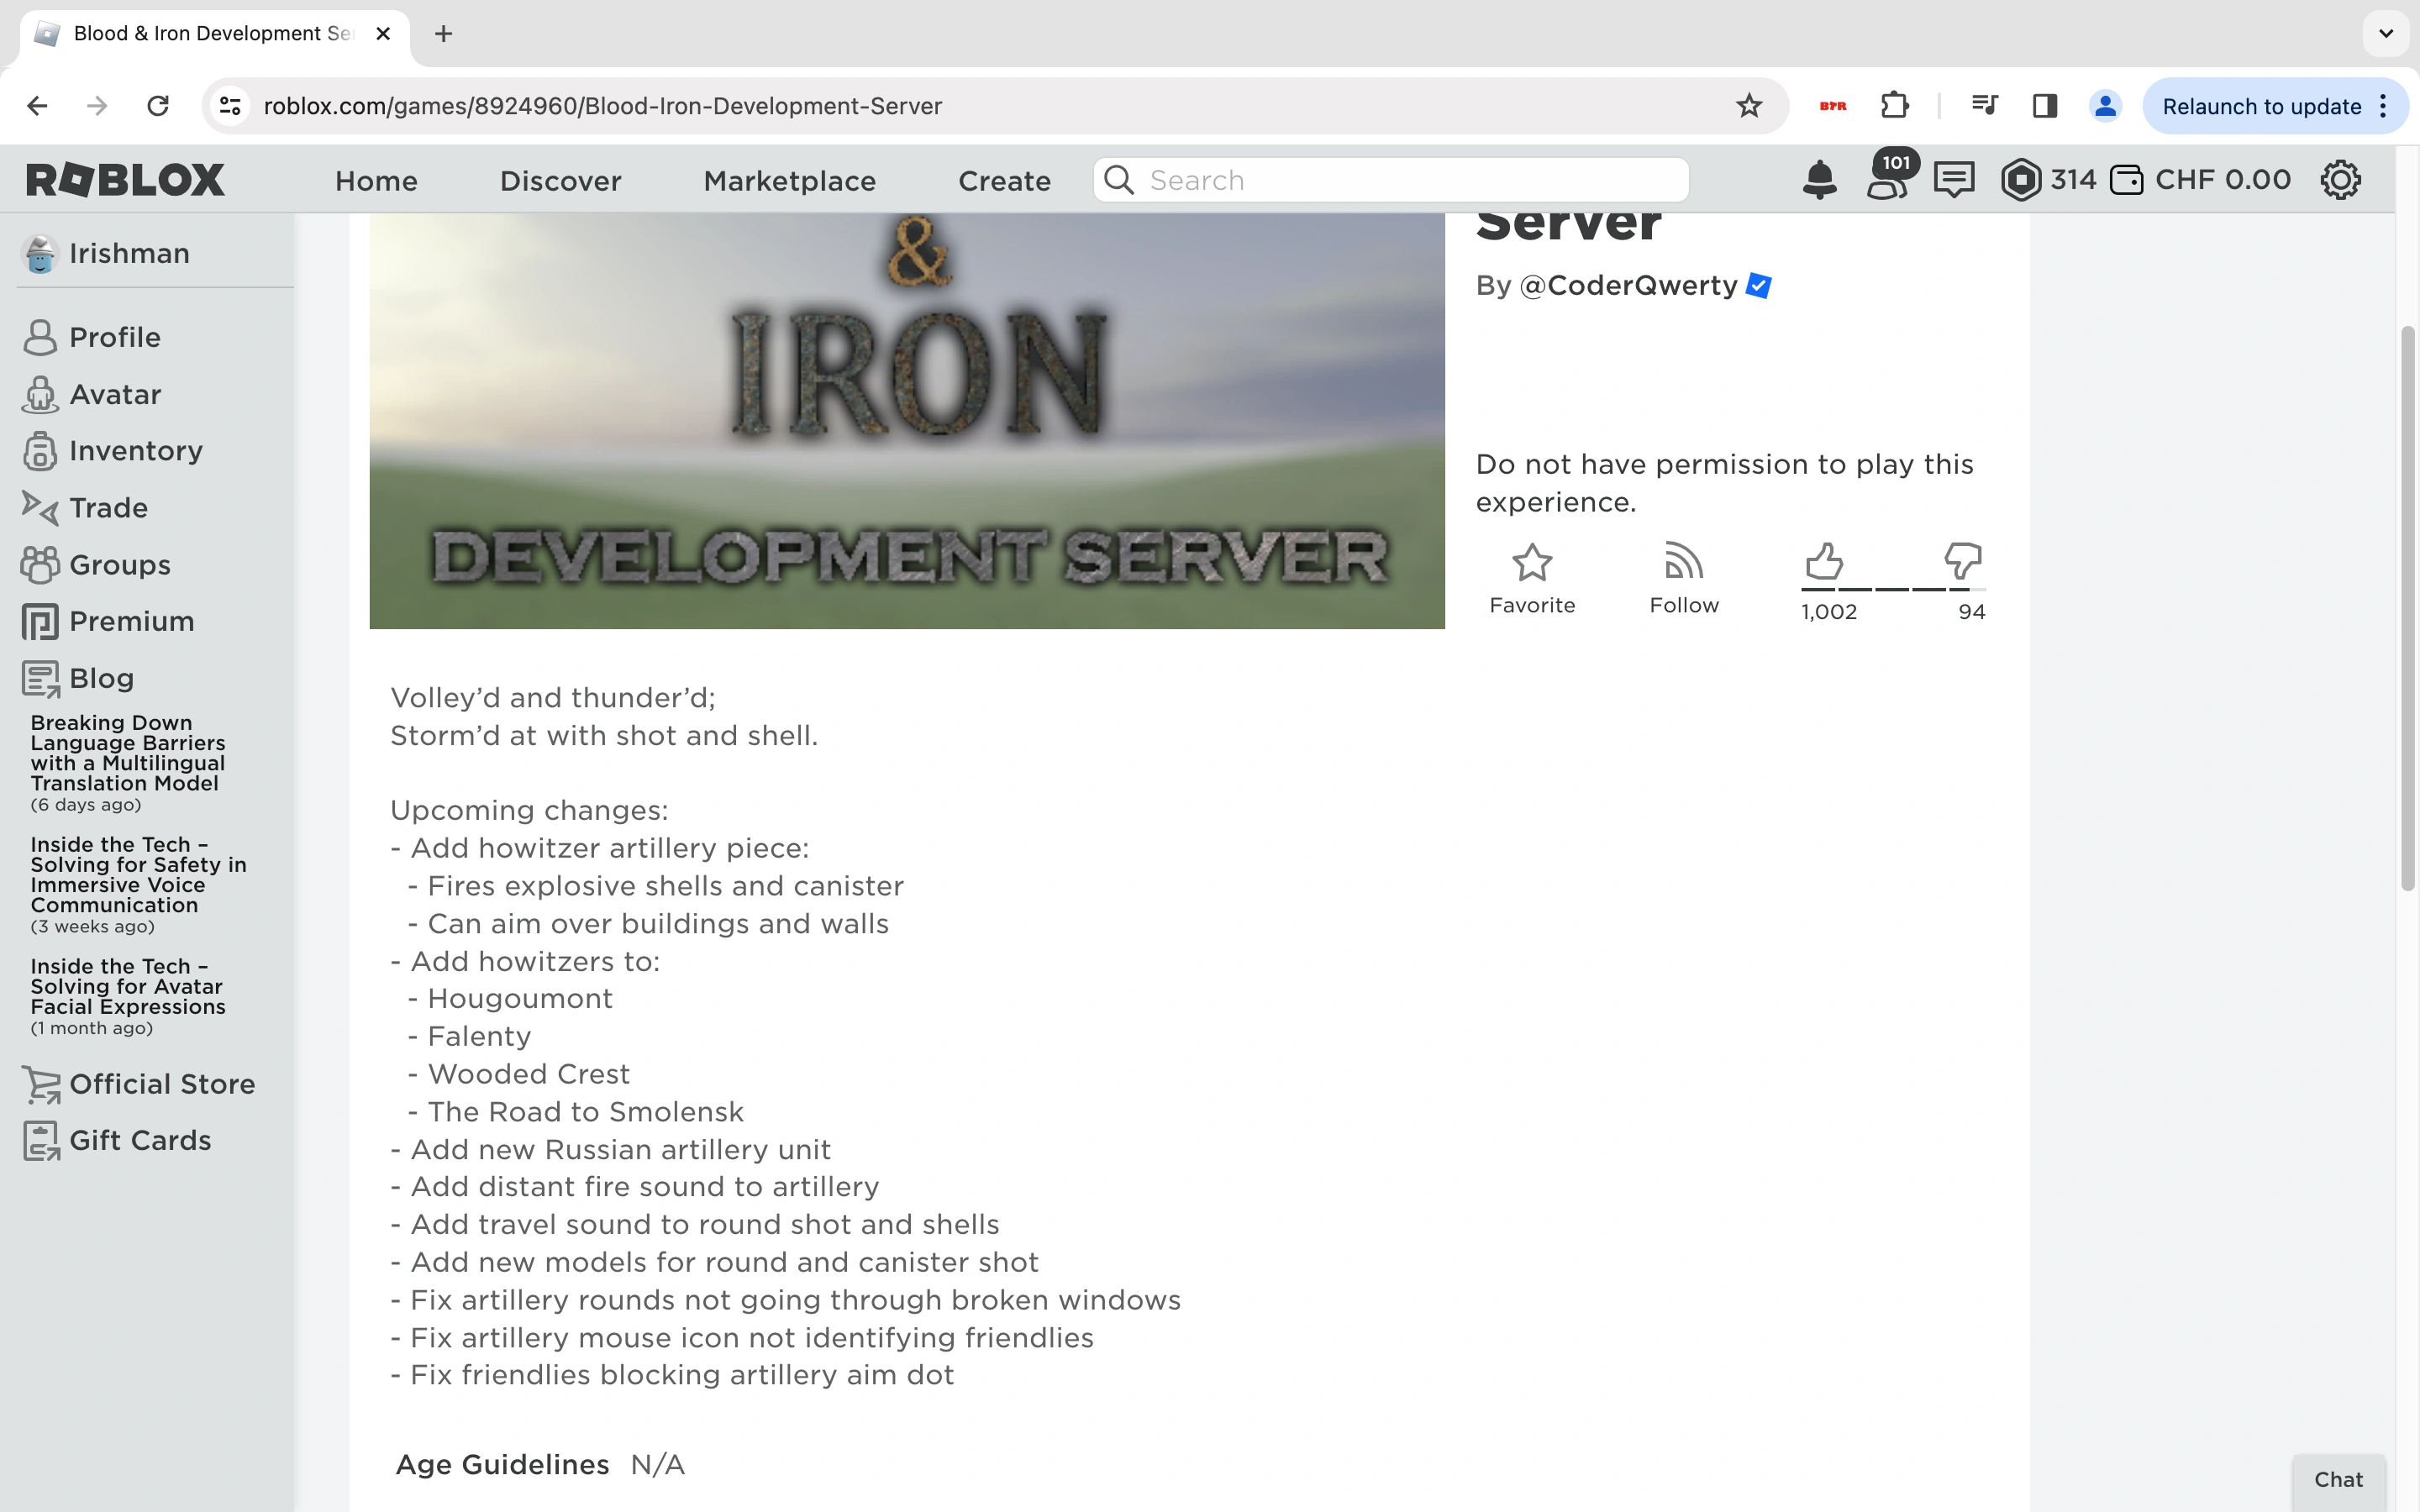
Task: Click the thumbs down dislike button
Action: (x=1962, y=561)
